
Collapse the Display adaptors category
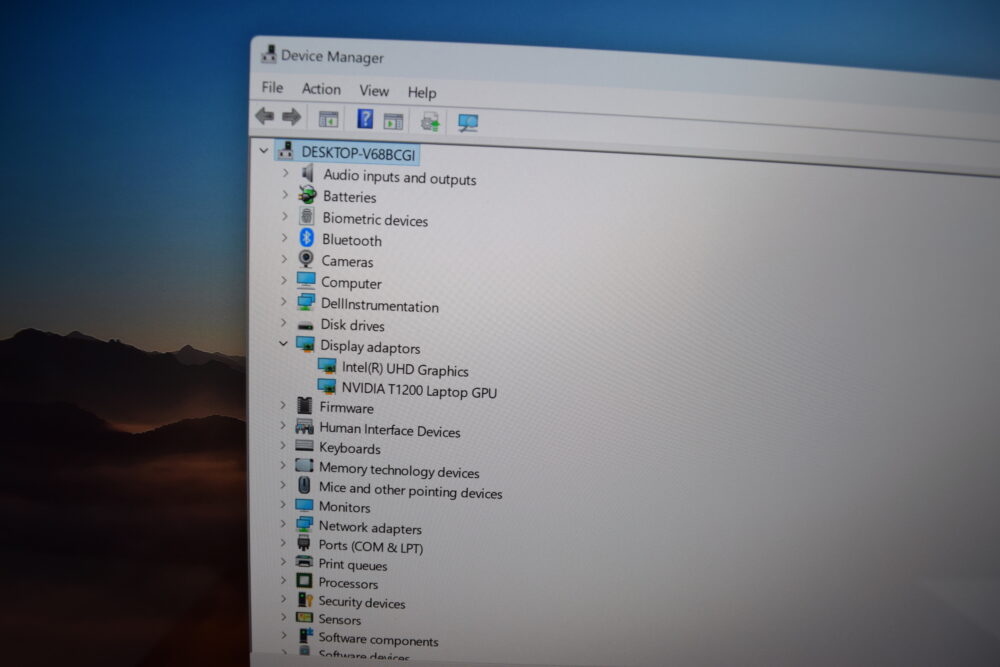click(x=284, y=344)
